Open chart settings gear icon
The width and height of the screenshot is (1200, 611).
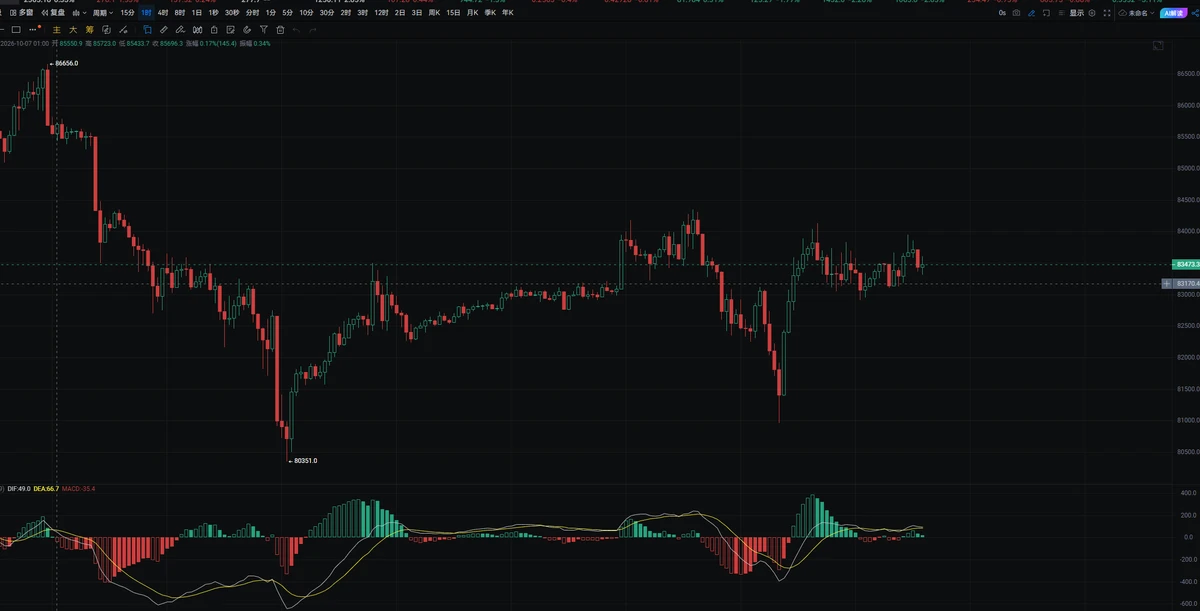click(x=1092, y=13)
